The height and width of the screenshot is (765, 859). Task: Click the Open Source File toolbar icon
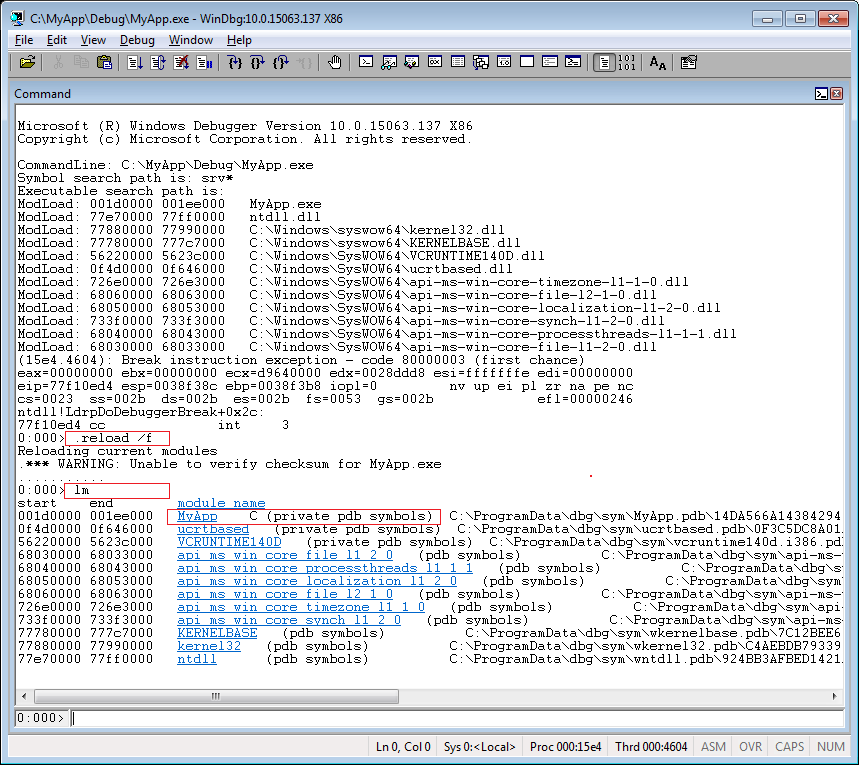[x=27, y=62]
